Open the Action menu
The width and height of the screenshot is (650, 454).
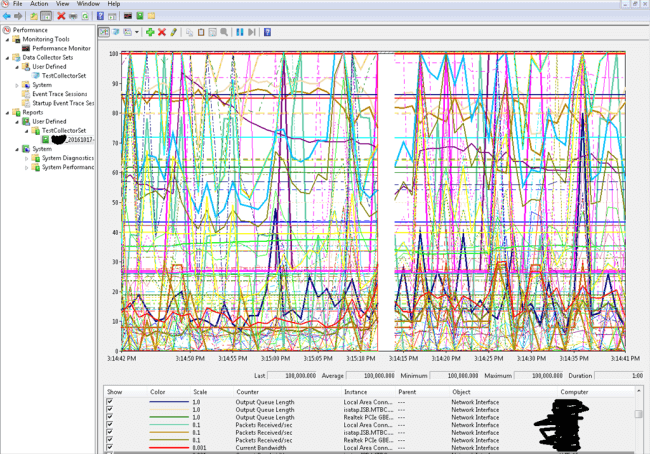point(39,4)
